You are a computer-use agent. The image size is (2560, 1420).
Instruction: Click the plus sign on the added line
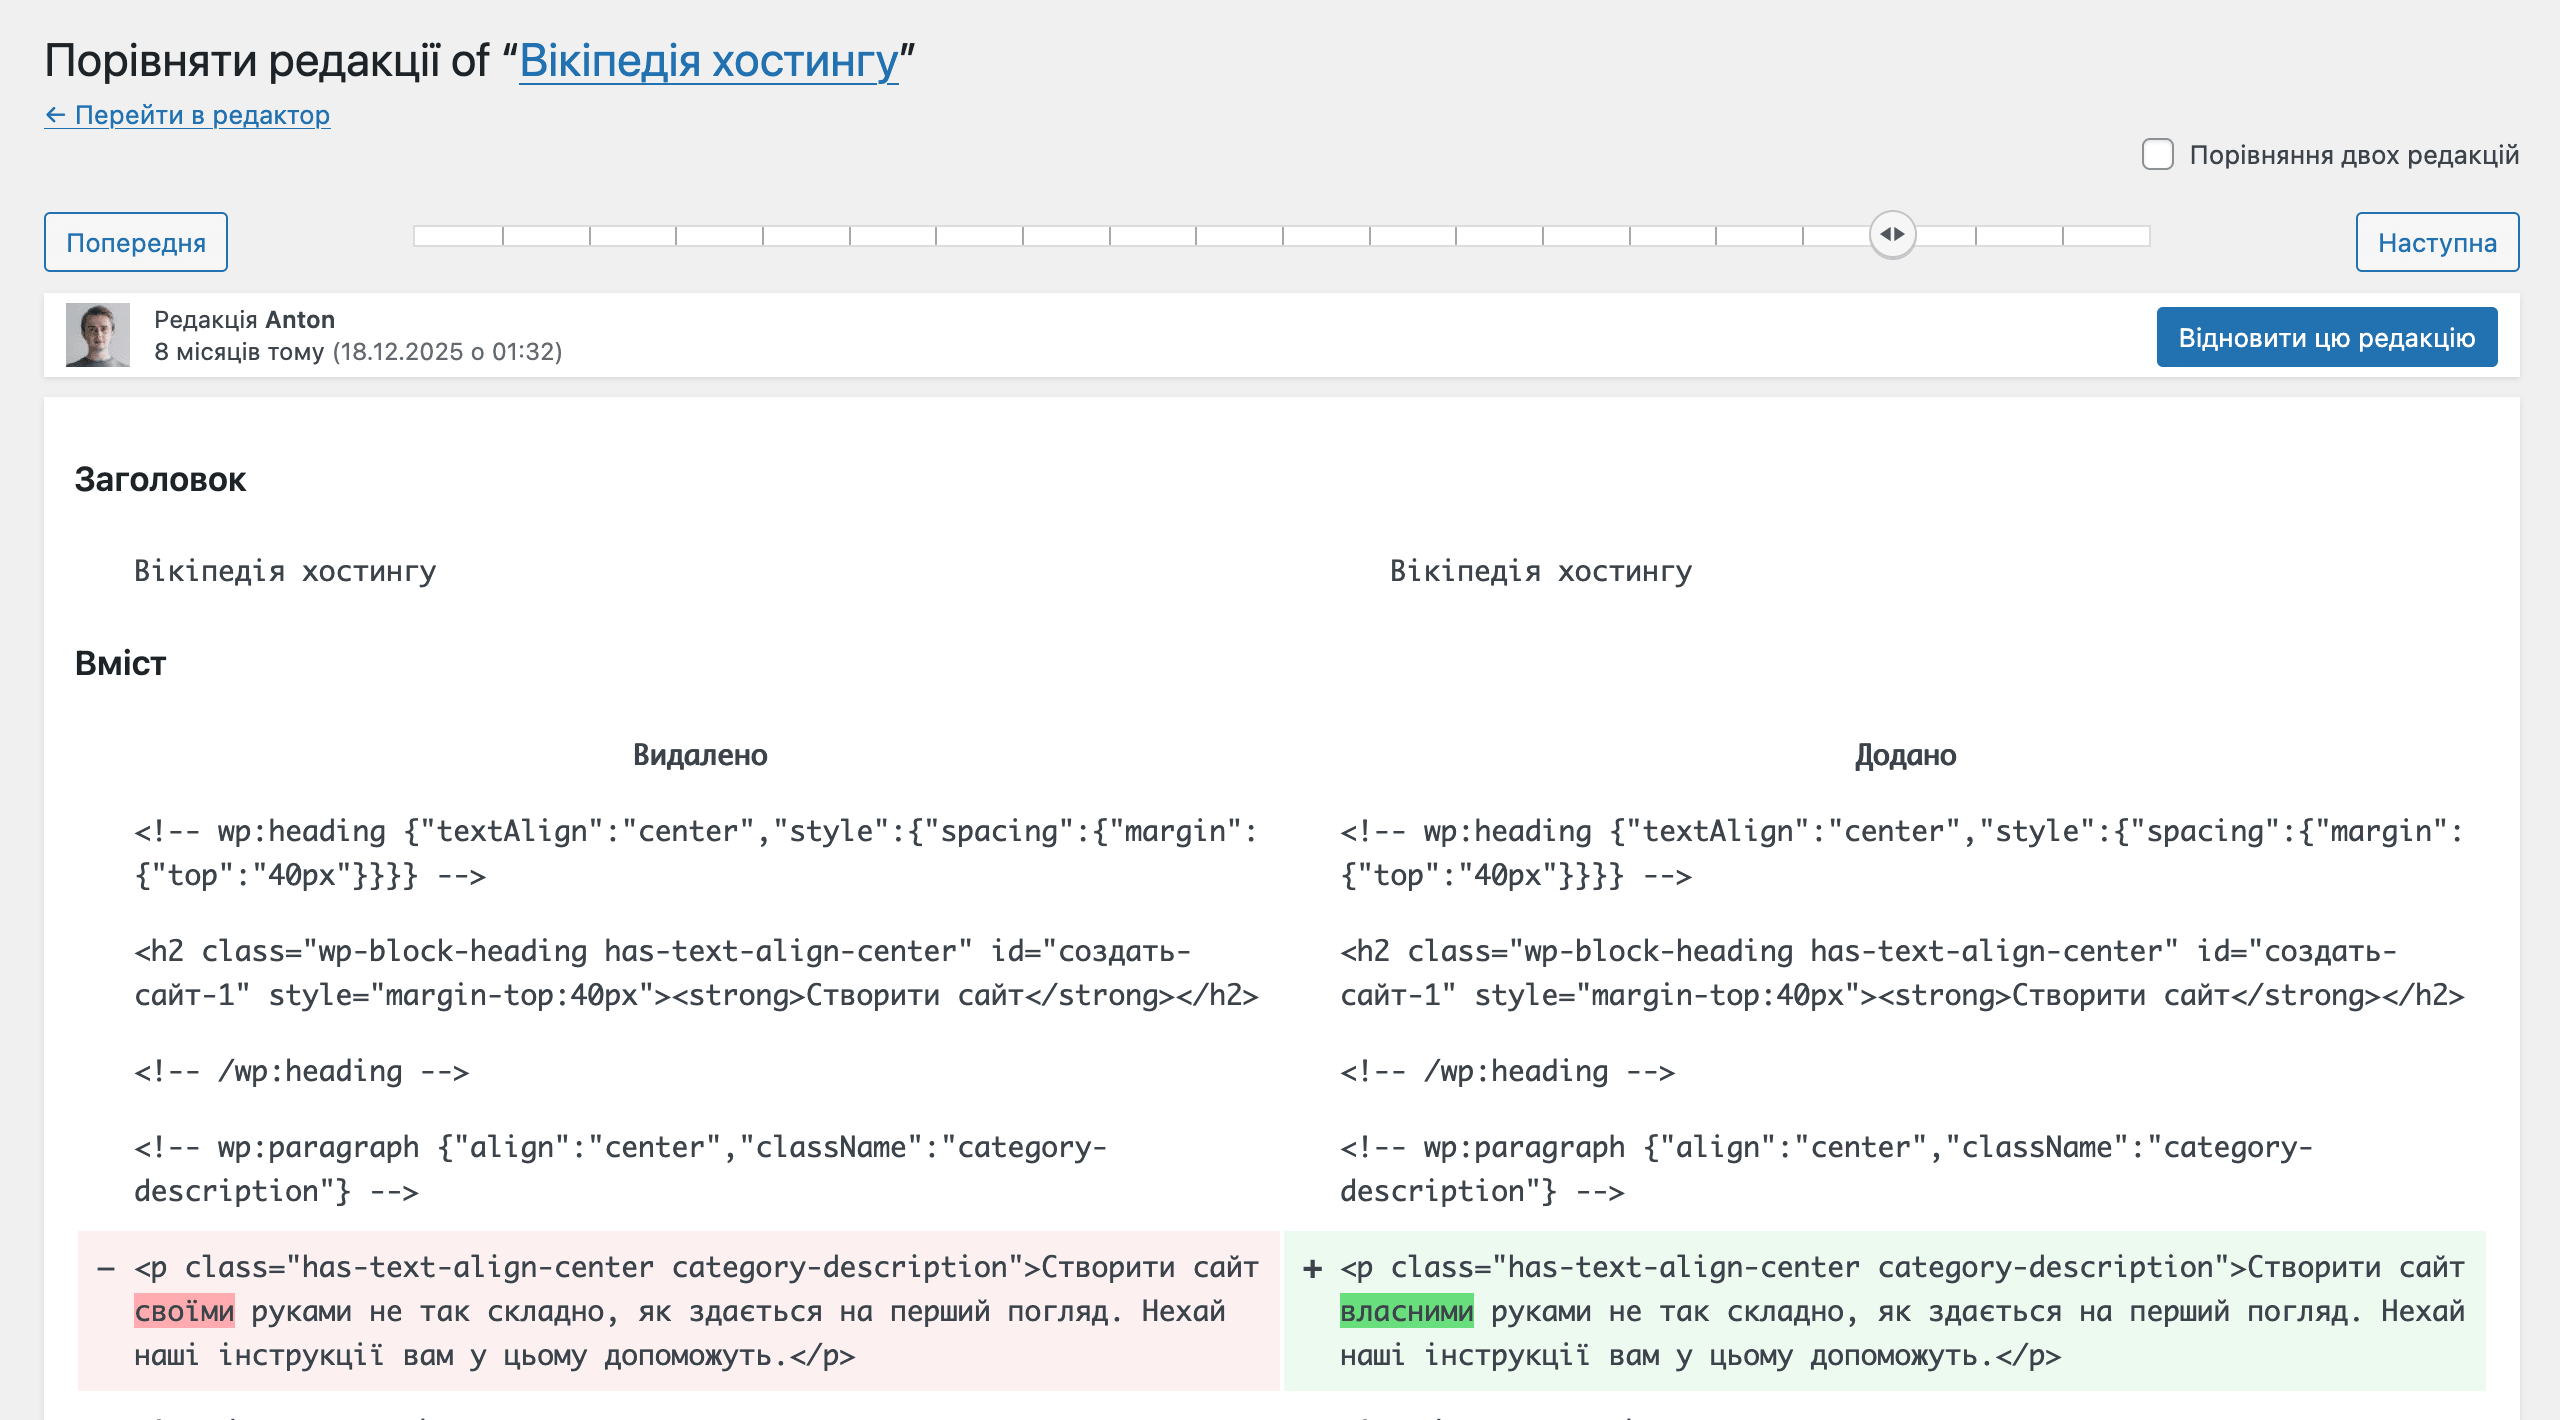(1312, 1268)
